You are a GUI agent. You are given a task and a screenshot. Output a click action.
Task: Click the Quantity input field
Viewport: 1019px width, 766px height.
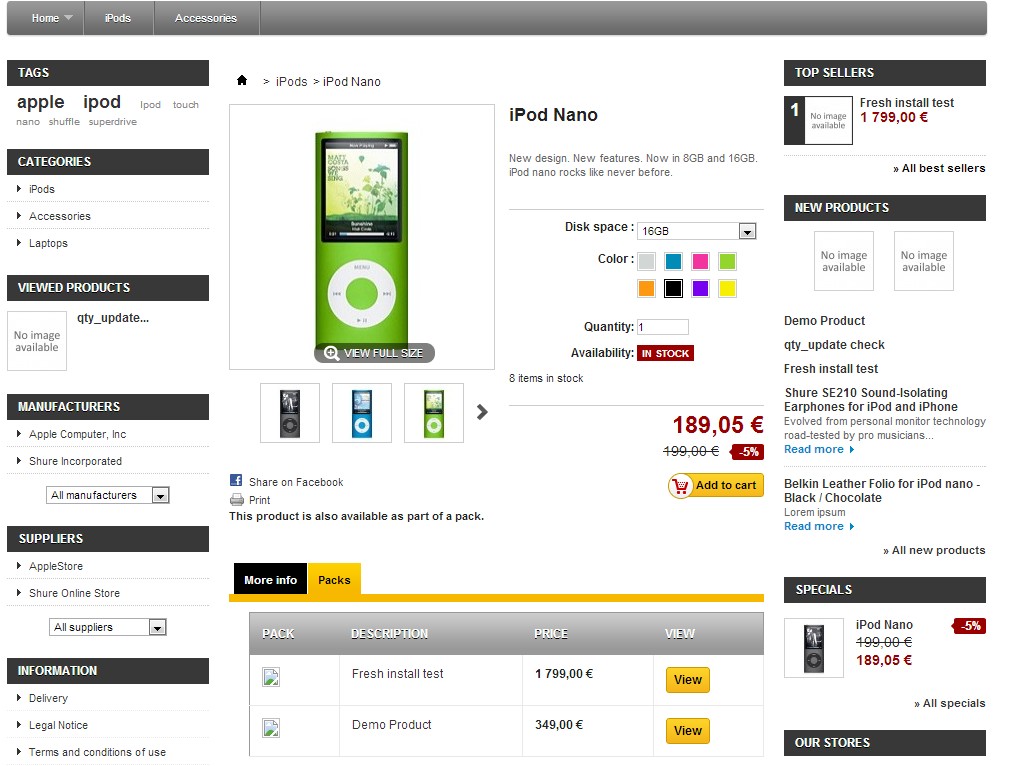(x=662, y=327)
